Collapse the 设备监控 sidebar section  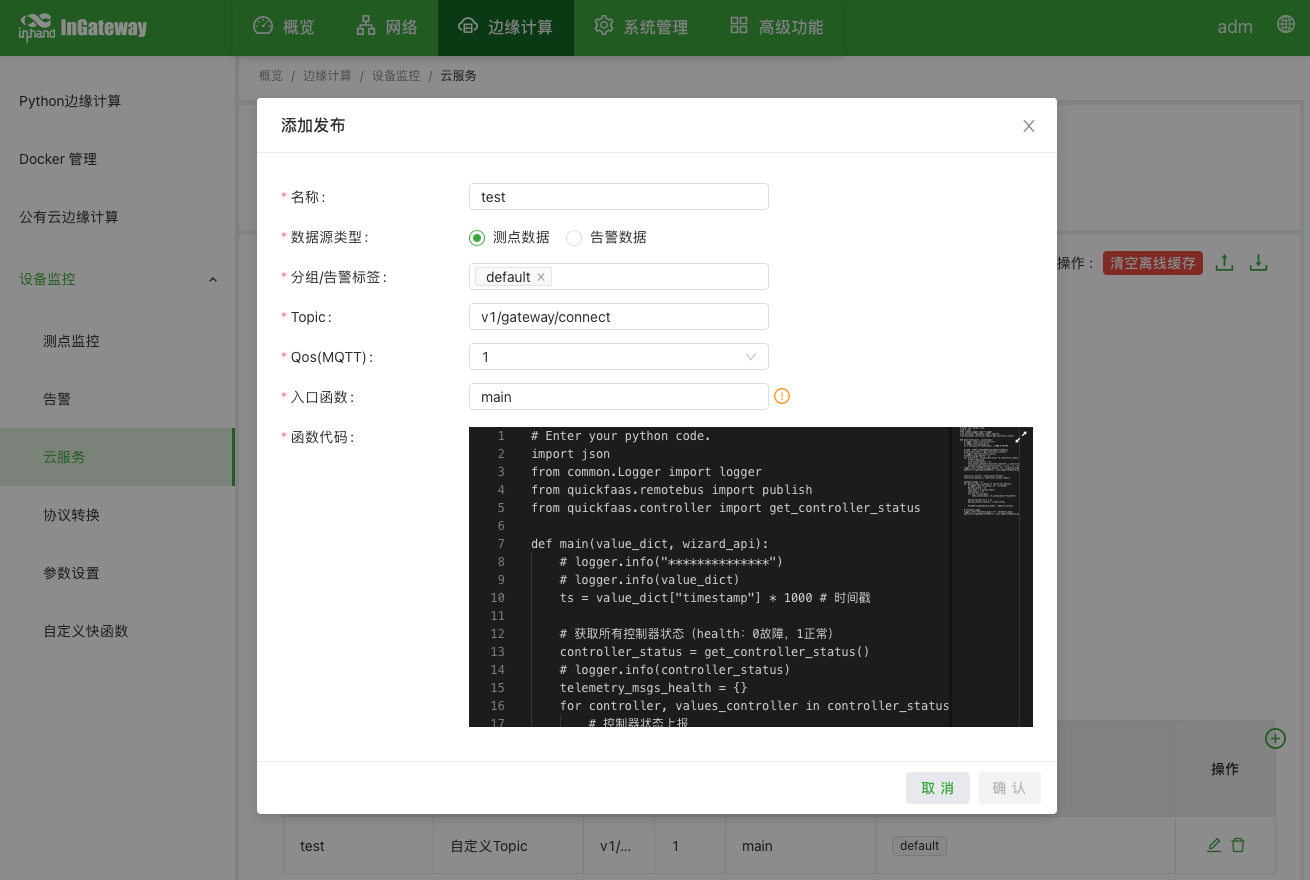(x=212, y=279)
